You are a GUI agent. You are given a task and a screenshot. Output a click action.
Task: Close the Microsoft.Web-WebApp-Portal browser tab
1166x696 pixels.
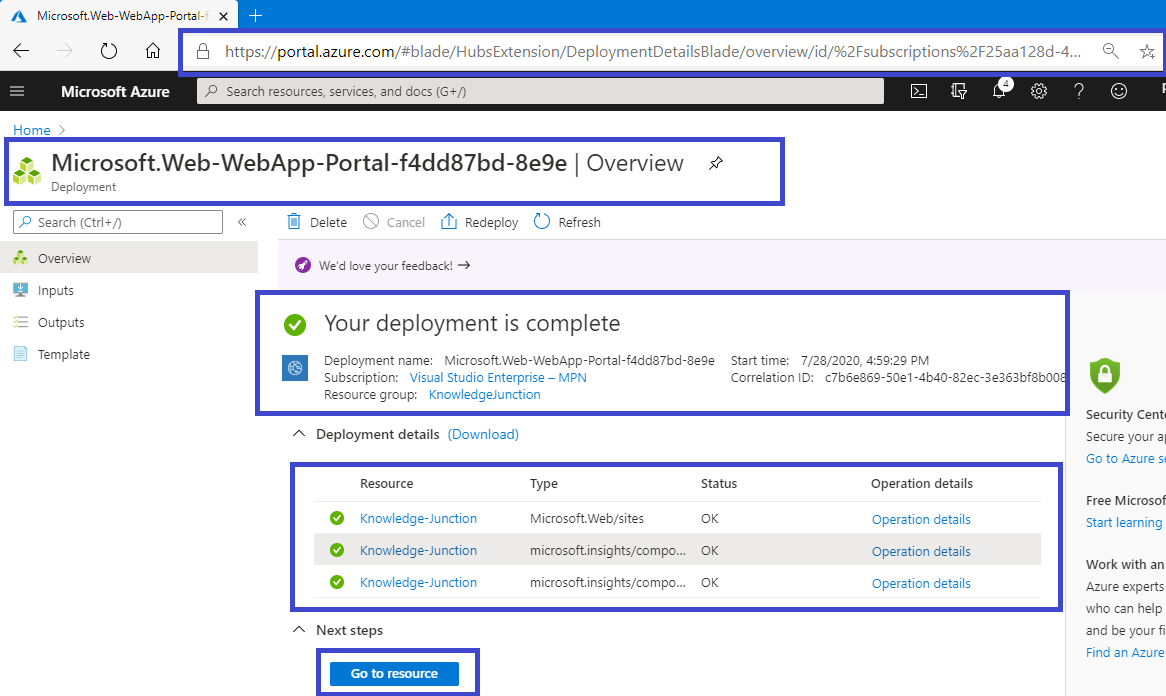(224, 16)
